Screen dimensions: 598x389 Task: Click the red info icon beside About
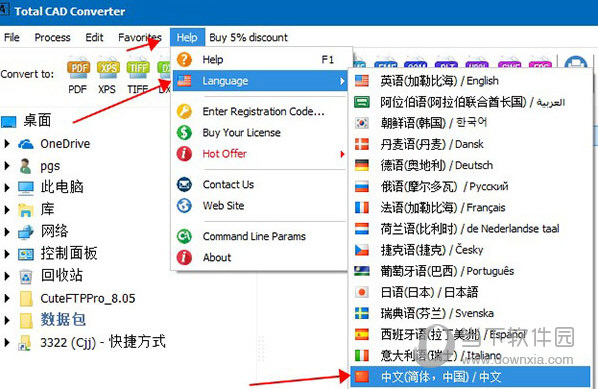[x=184, y=257]
